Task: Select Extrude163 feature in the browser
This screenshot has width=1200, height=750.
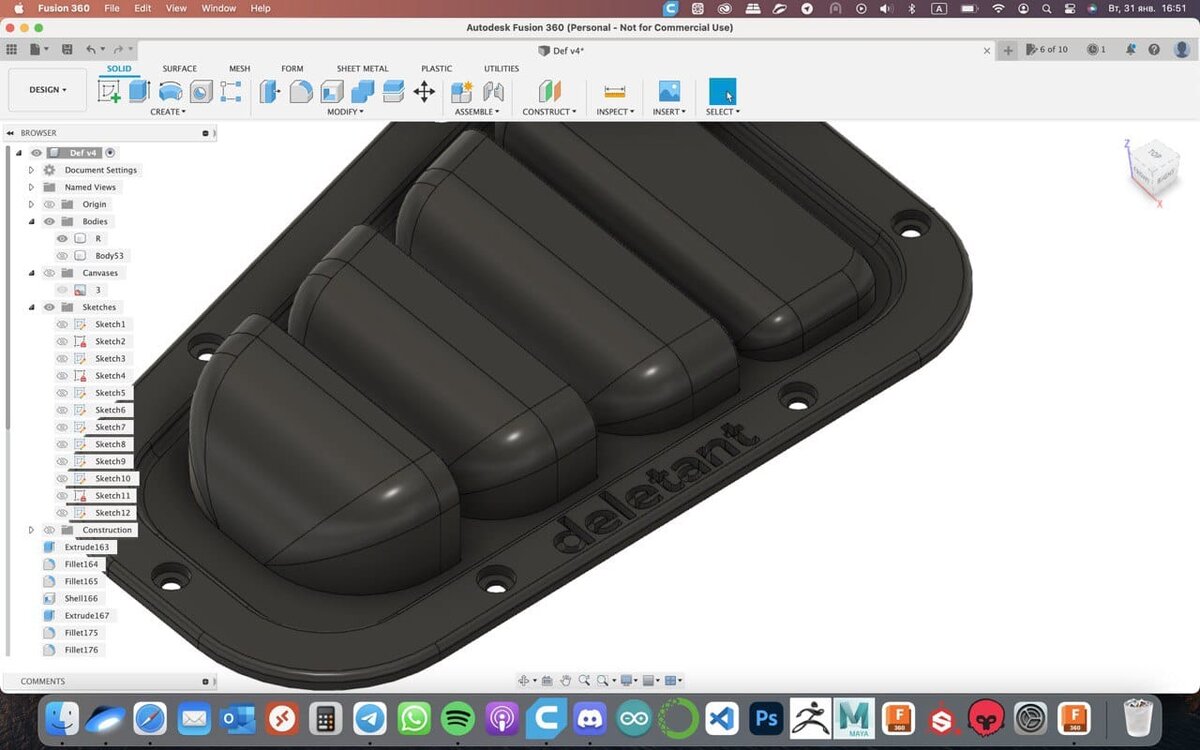Action: click(87, 547)
